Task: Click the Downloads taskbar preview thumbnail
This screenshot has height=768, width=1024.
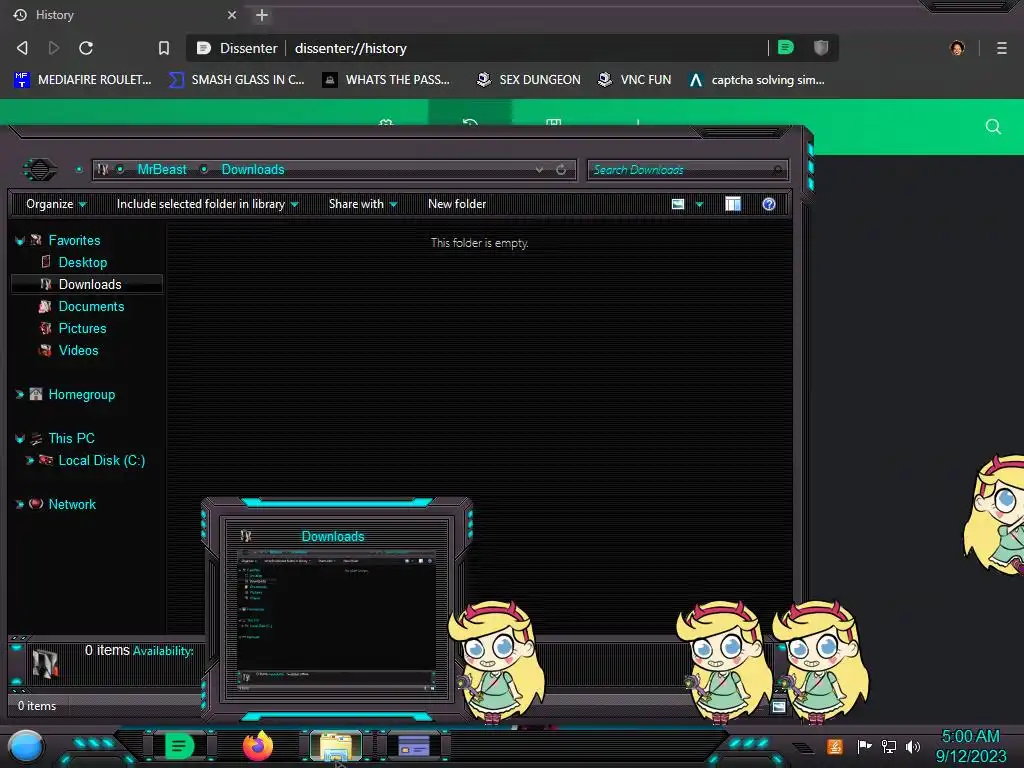Action: [336, 609]
